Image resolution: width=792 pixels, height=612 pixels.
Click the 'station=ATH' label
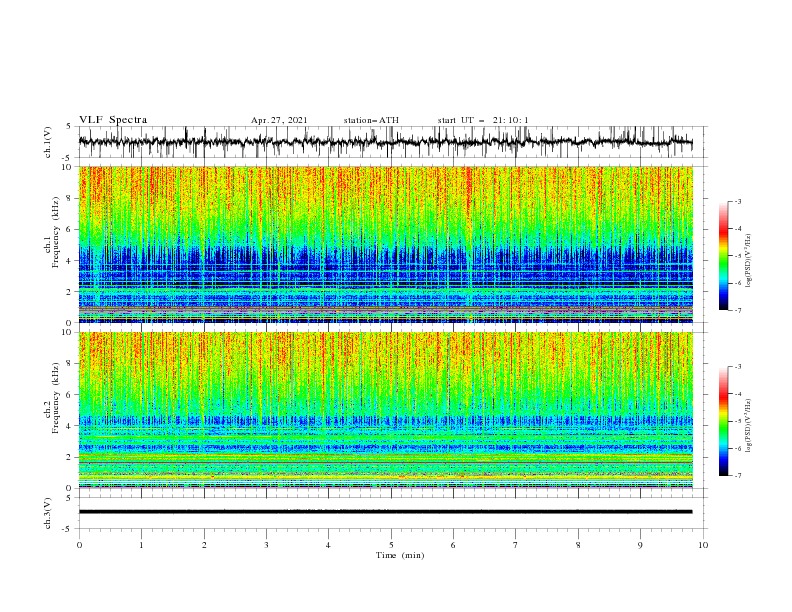[371, 120]
